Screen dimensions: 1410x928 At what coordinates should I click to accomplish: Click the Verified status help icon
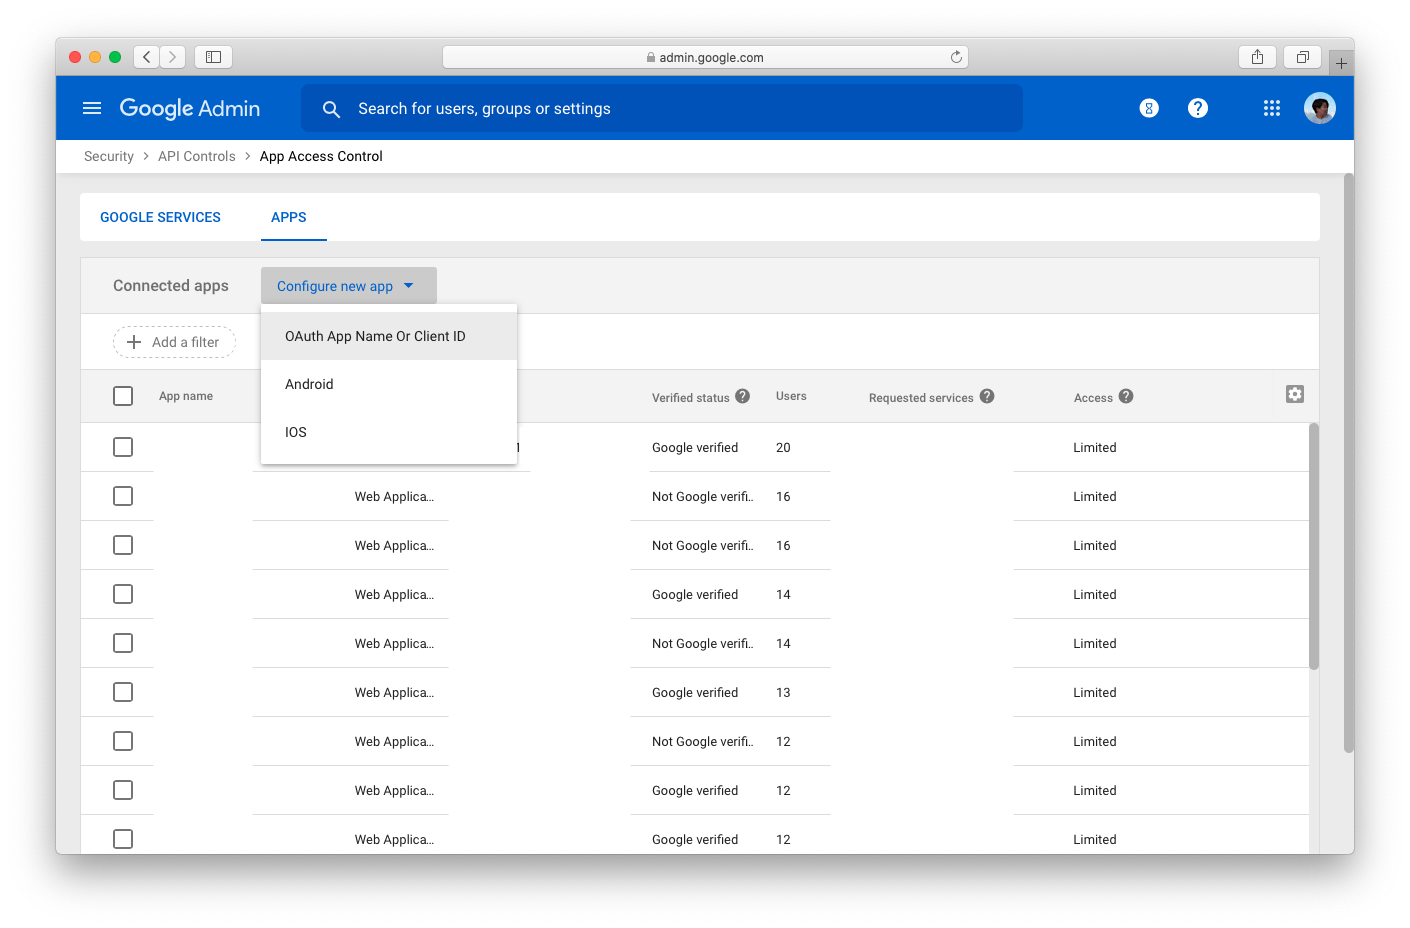coord(742,396)
